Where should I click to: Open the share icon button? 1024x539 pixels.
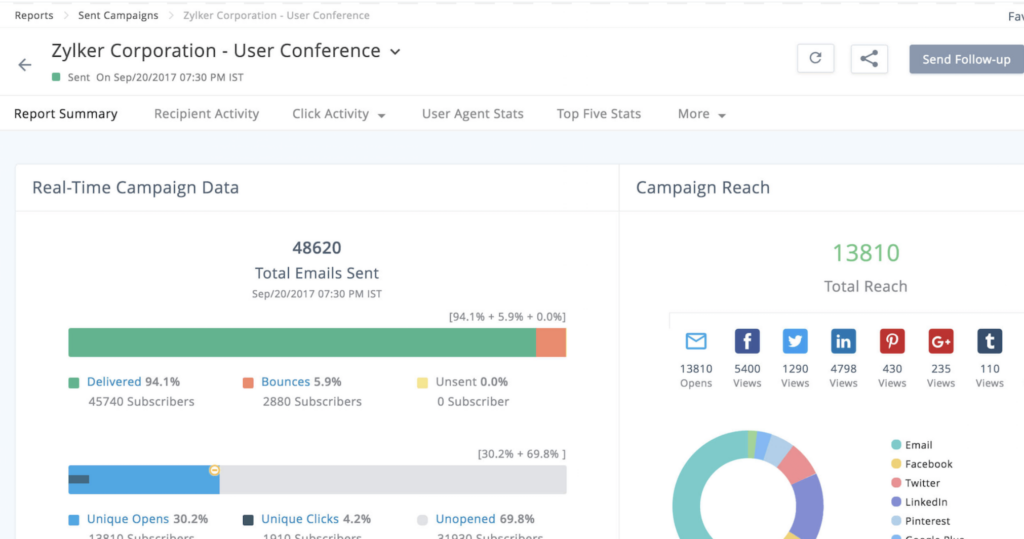pos(869,58)
